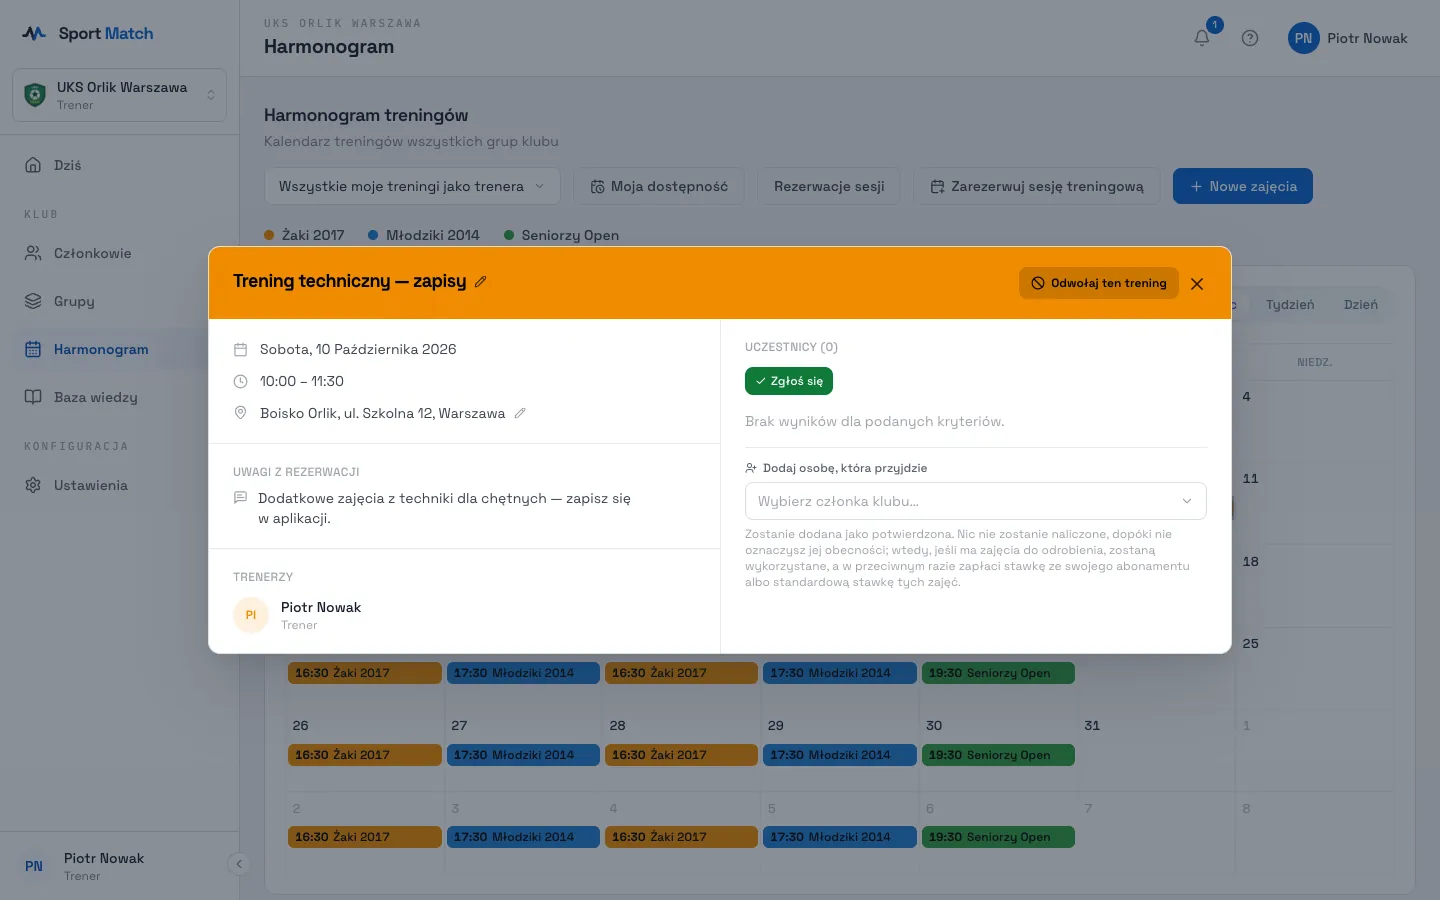
Task: Open the help question mark icon
Action: [x=1250, y=38]
